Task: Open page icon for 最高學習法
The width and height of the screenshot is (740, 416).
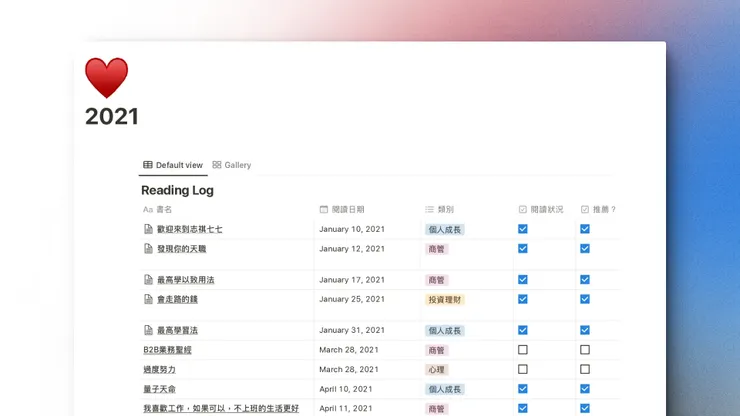Action: 148,330
